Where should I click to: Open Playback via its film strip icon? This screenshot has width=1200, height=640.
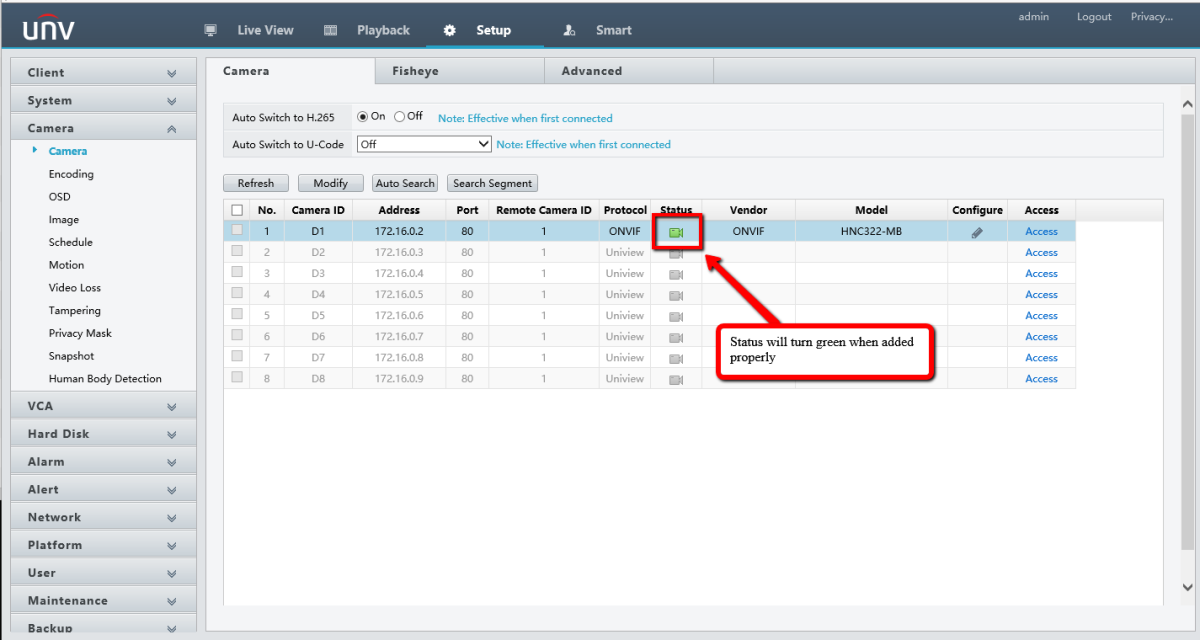330,30
